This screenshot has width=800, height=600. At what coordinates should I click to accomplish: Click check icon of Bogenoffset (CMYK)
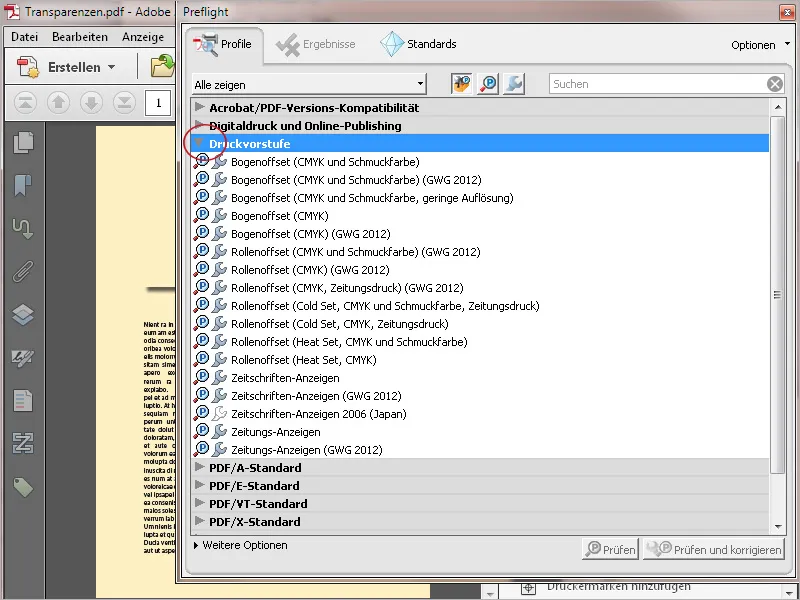point(202,215)
